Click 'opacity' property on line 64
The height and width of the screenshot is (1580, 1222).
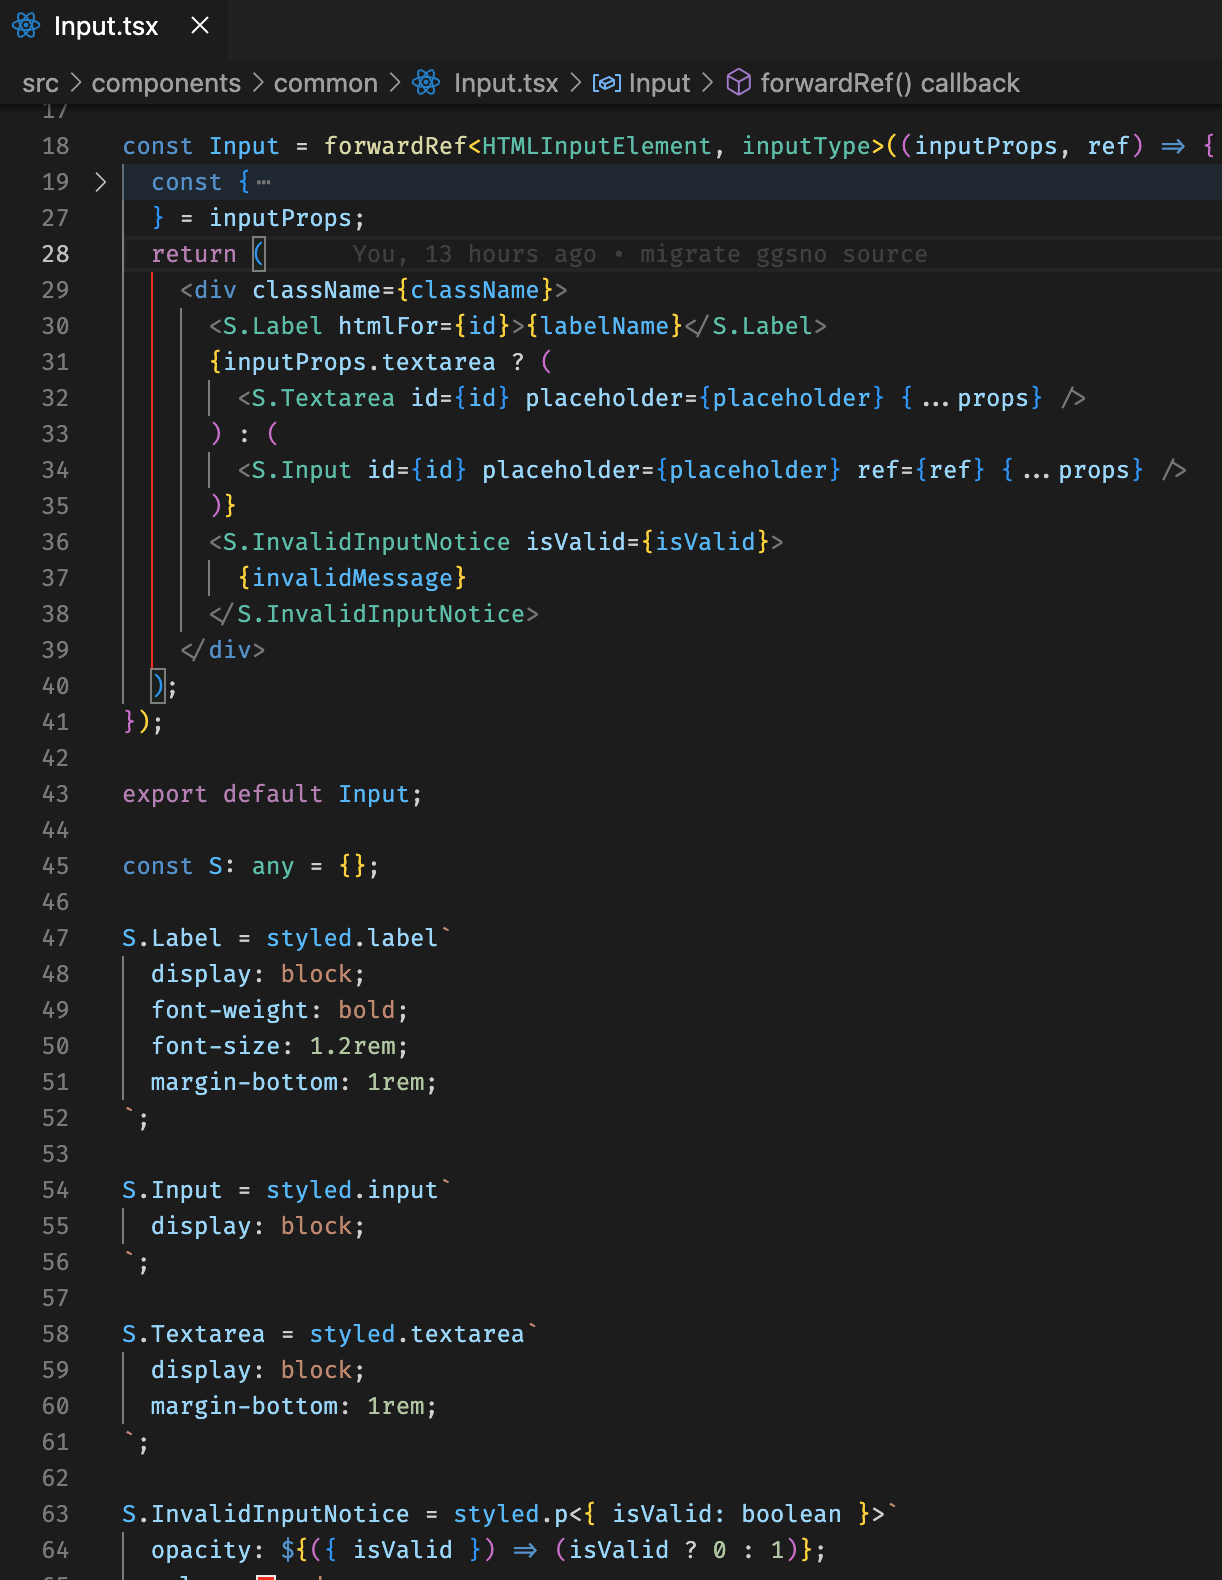(201, 1550)
